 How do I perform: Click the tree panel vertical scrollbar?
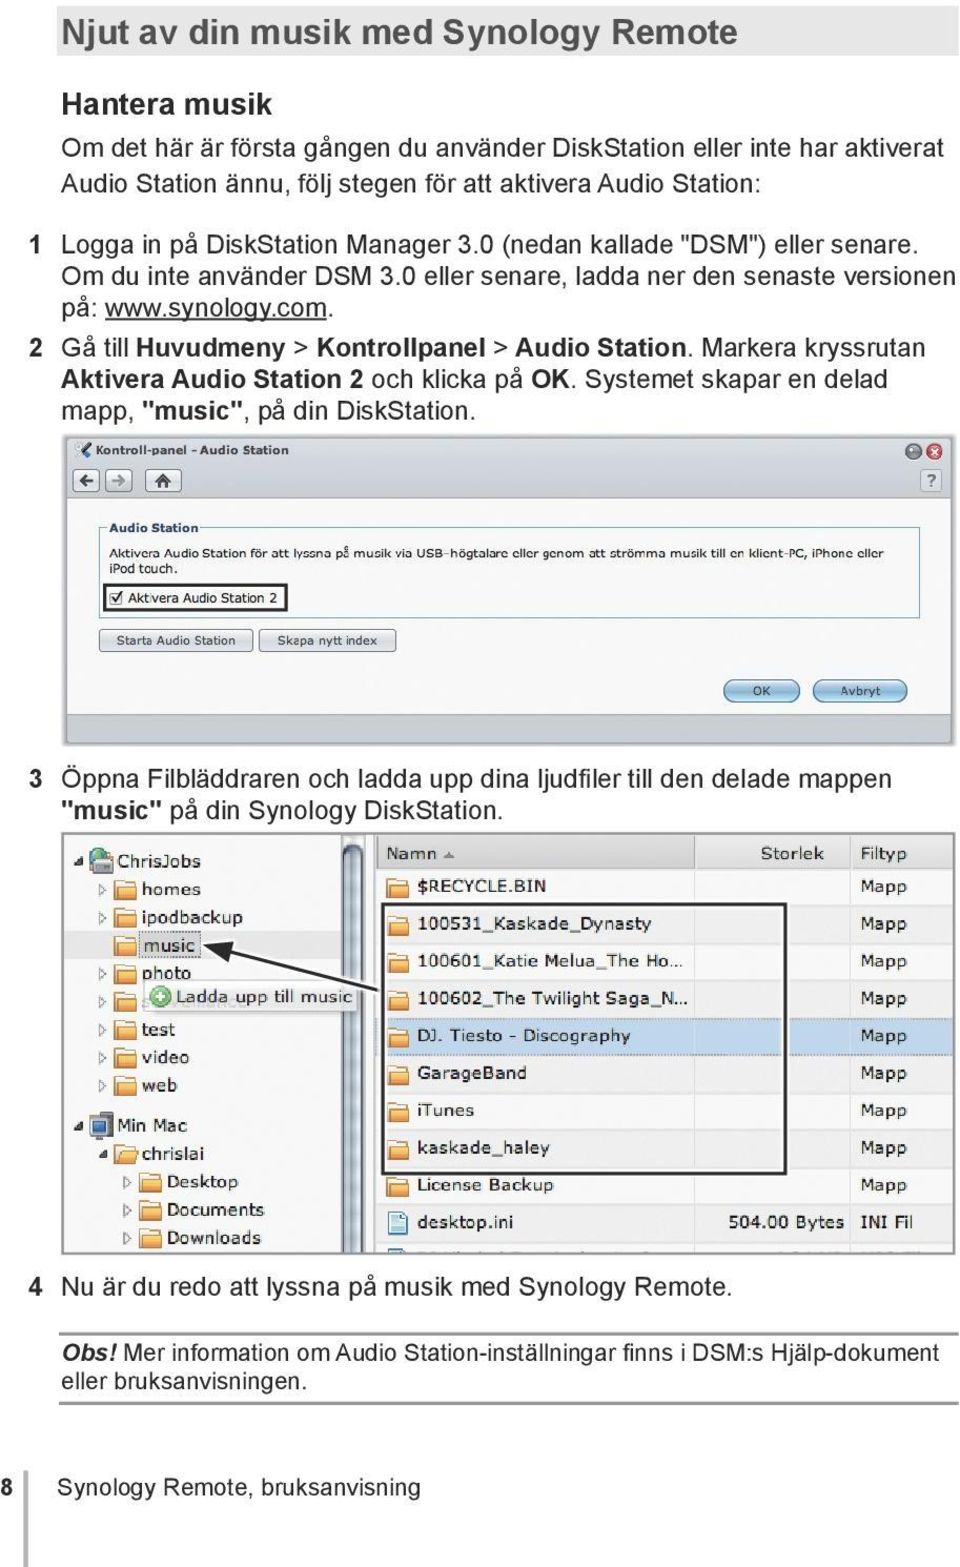[353, 1045]
